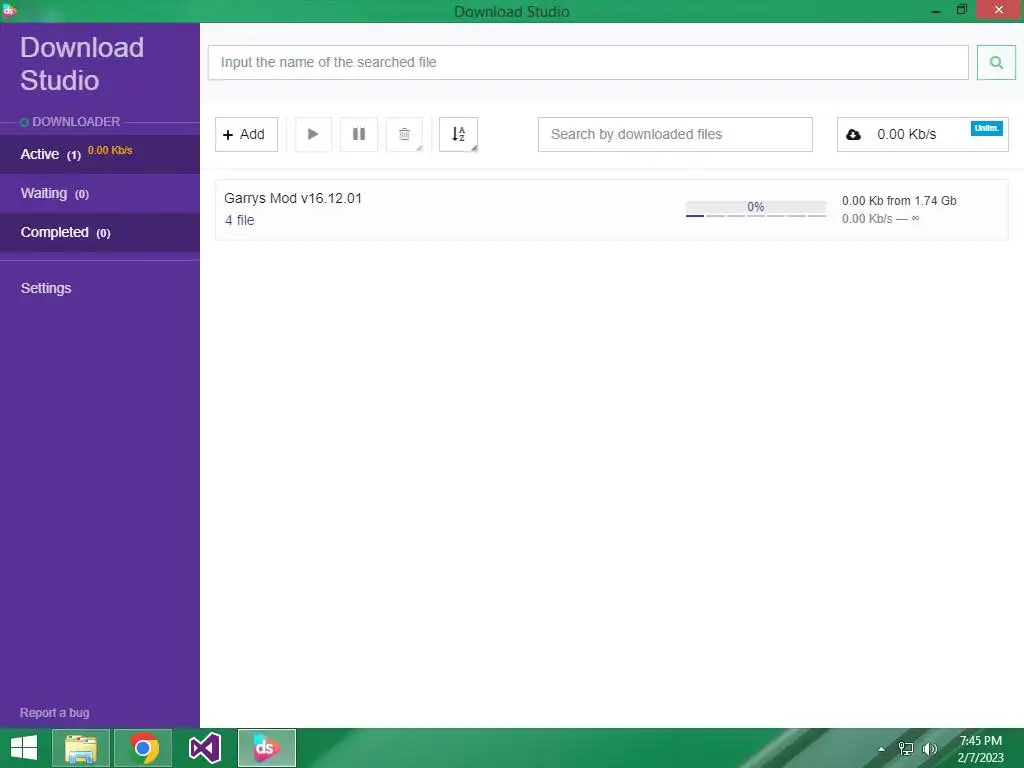Open the Waiting downloads tab
The height and width of the screenshot is (768, 1024).
pyautogui.click(x=100, y=193)
